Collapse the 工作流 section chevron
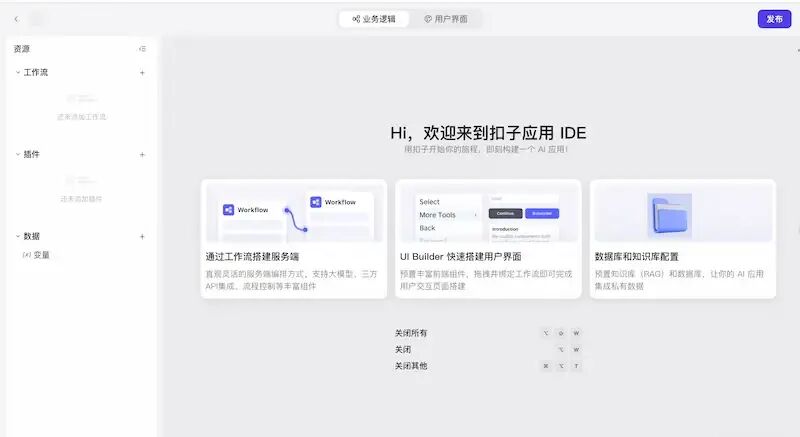 [18, 72]
